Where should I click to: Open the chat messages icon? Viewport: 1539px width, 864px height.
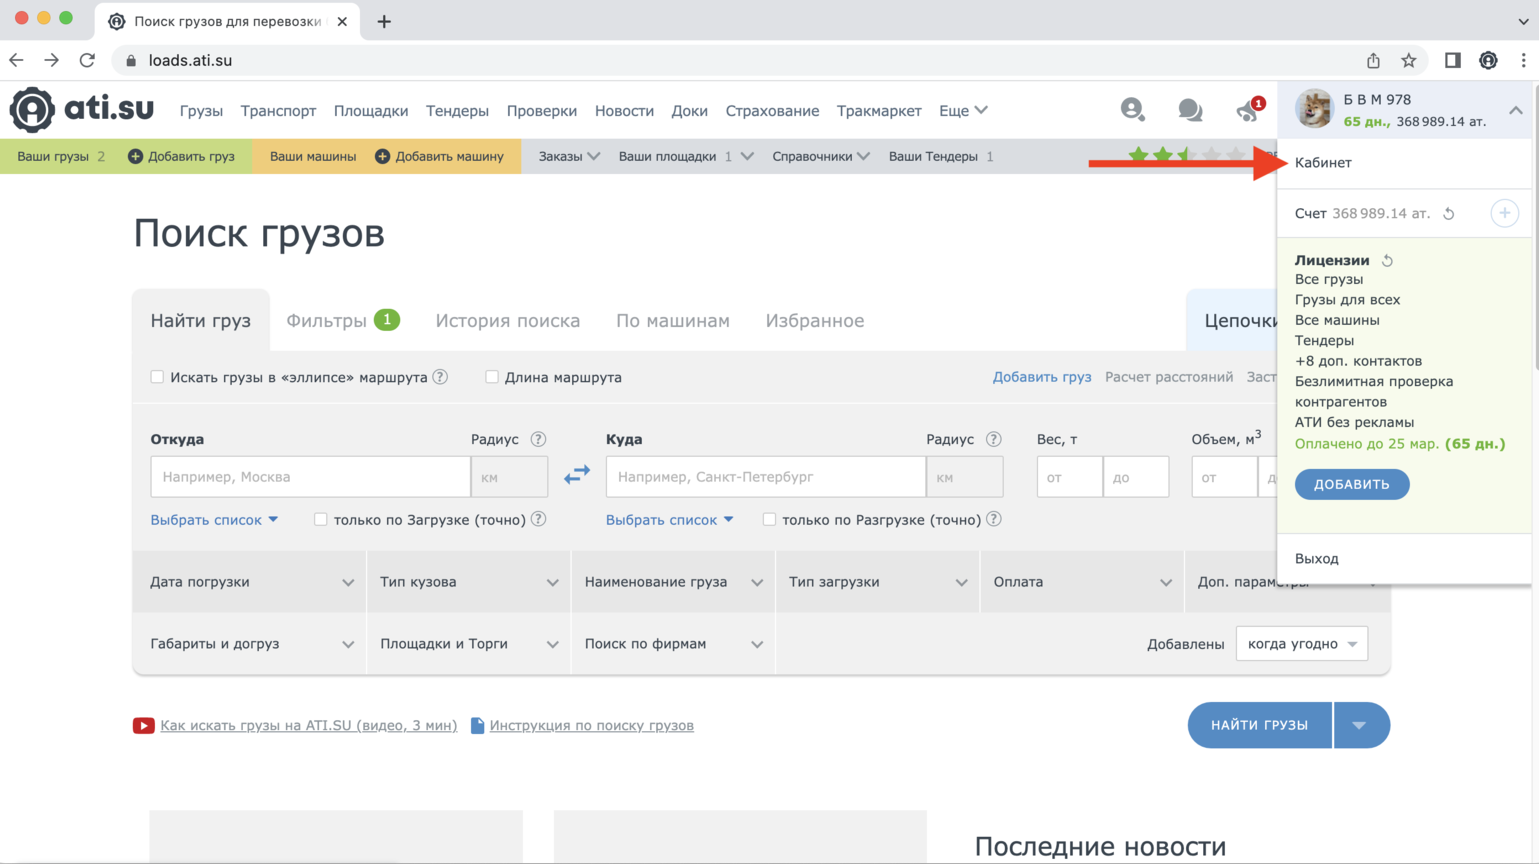1190,110
